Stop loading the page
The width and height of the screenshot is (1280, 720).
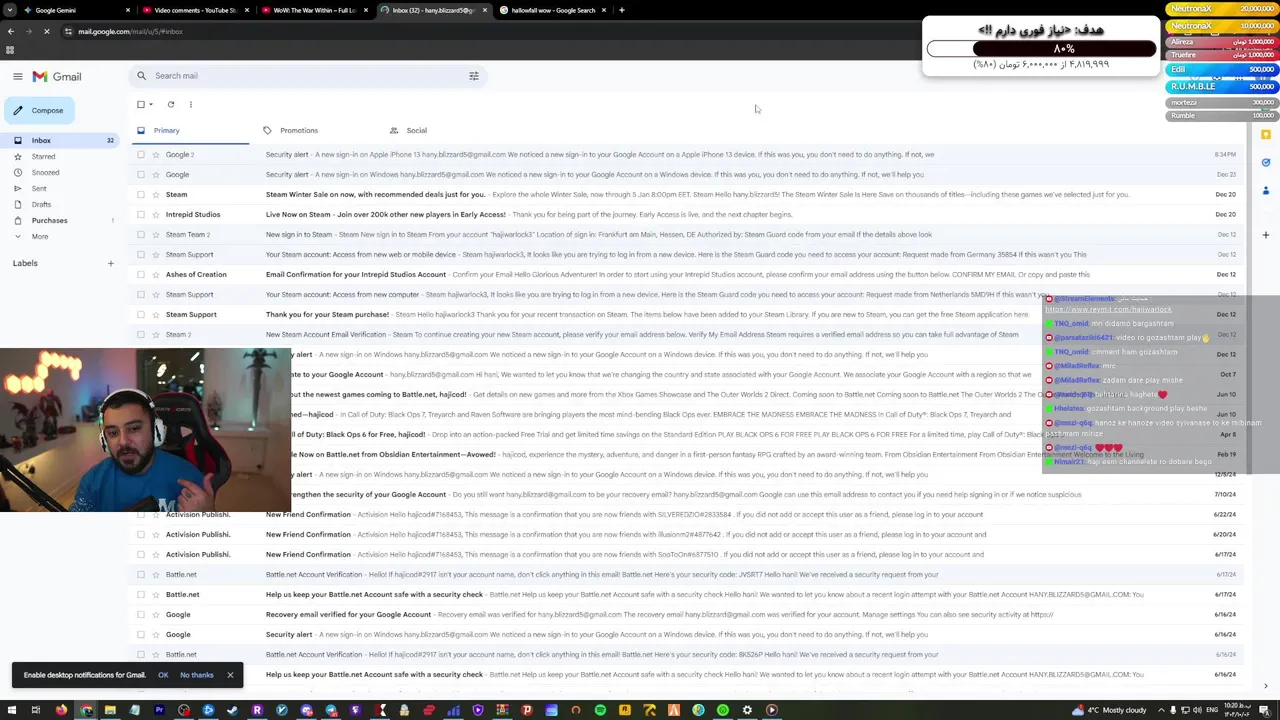coord(46,31)
